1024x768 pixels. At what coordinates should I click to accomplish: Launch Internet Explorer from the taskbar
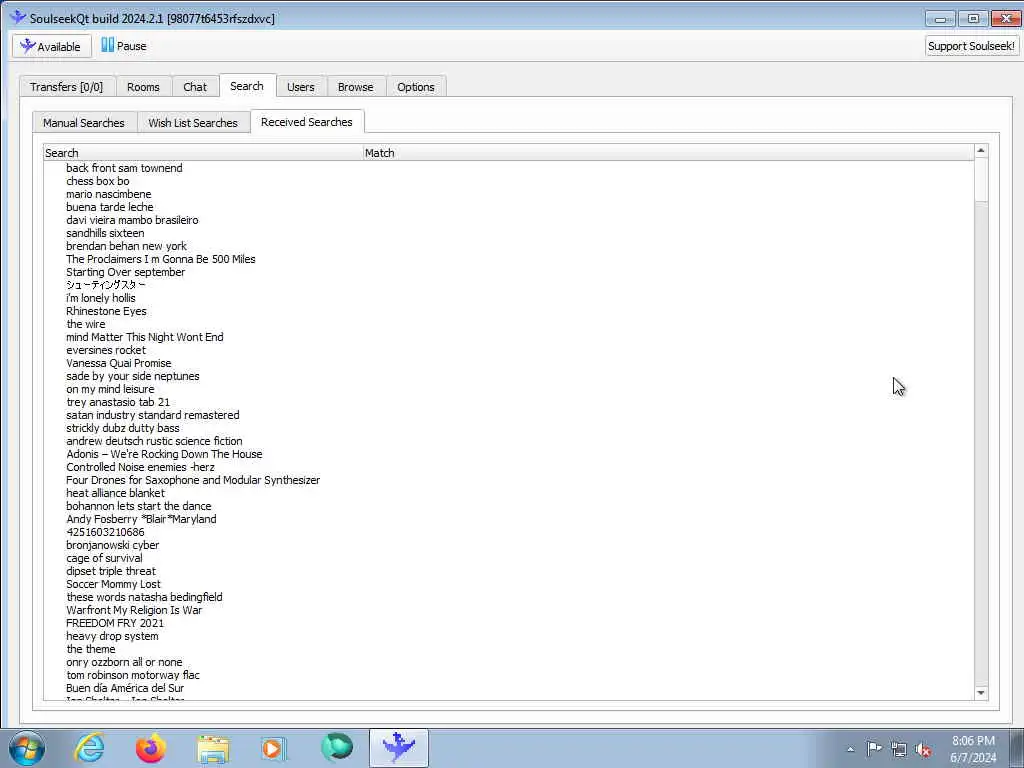click(89, 748)
